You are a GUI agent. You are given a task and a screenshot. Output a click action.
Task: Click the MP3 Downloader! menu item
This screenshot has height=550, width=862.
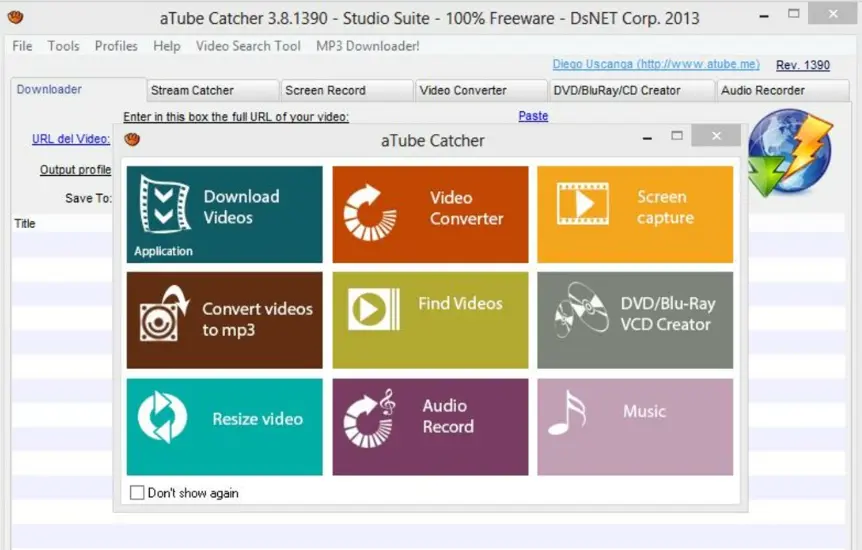coord(368,46)
